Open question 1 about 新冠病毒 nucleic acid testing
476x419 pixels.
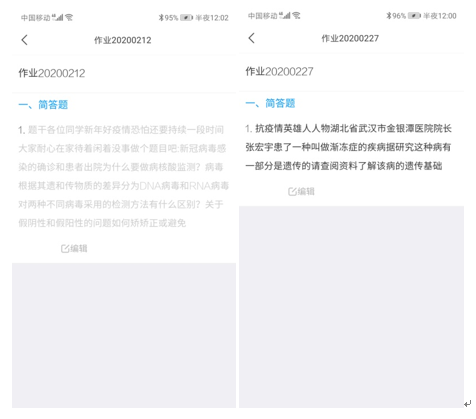124,176
